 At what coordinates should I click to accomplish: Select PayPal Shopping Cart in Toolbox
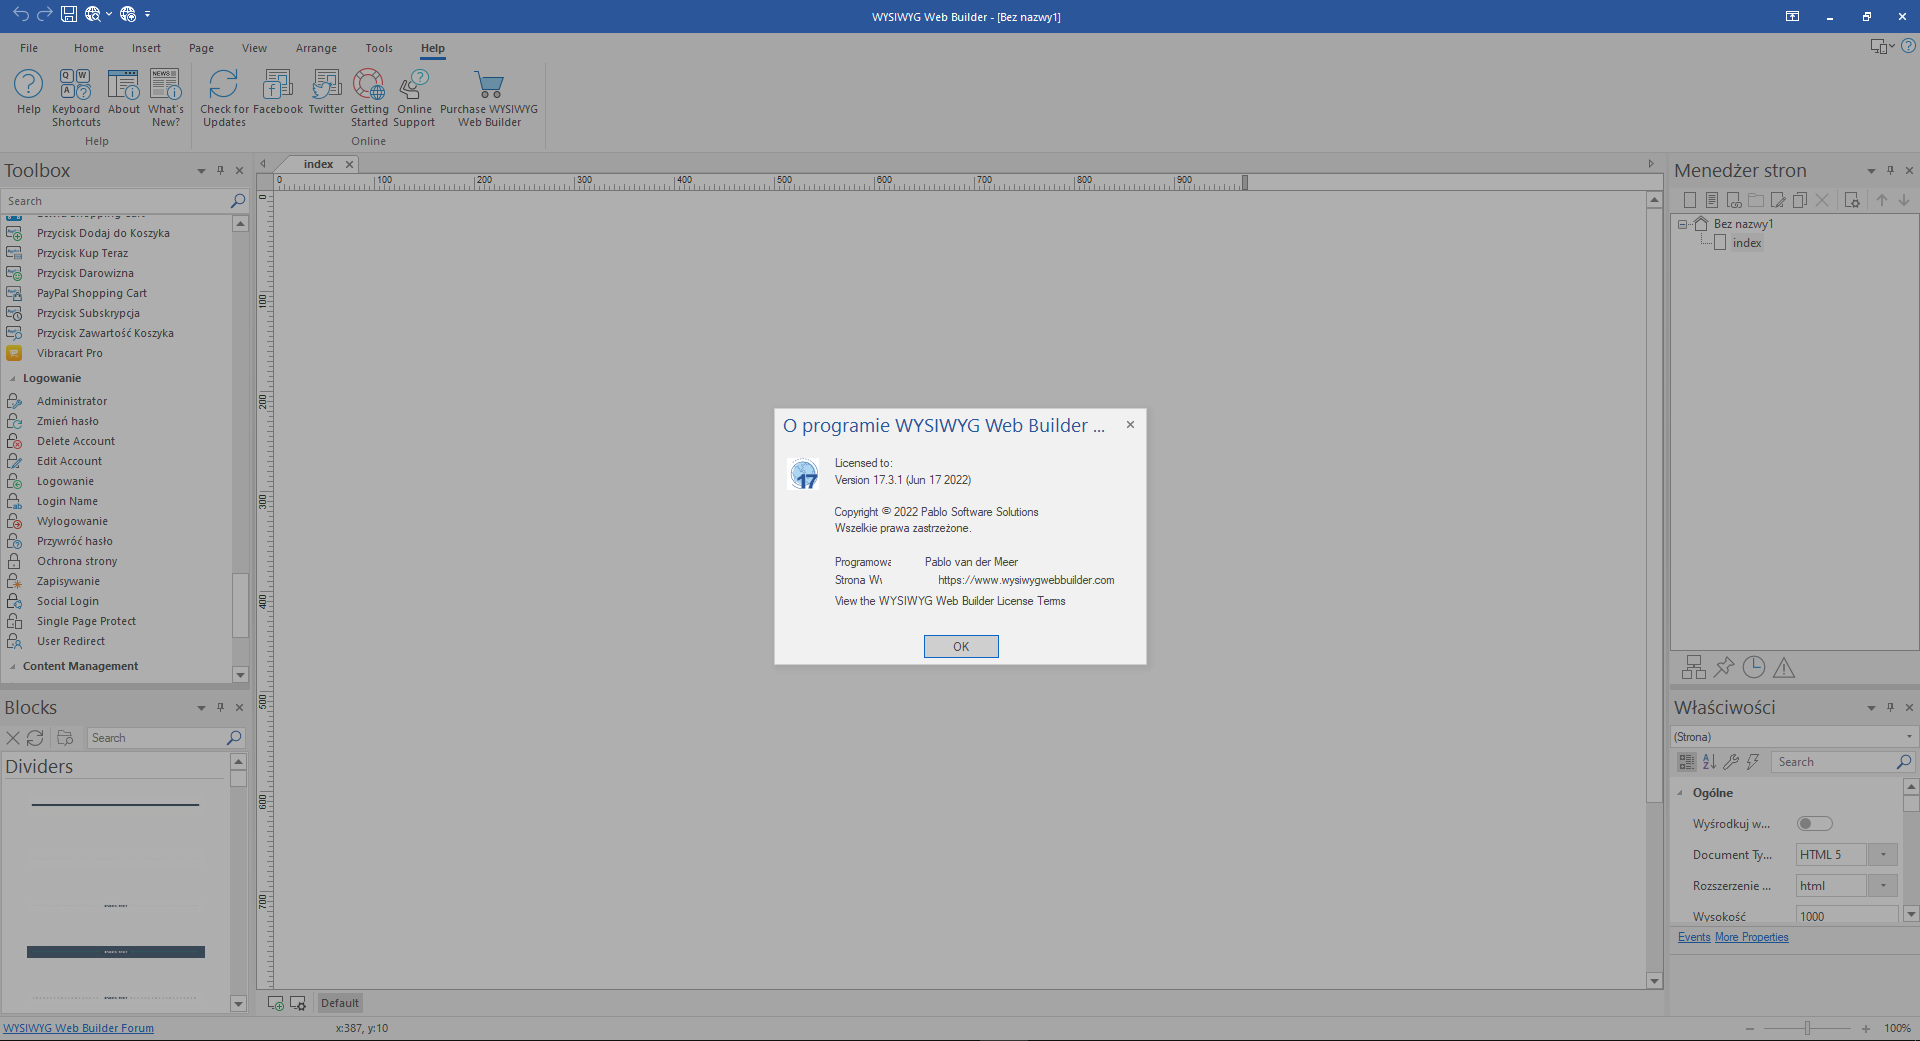pos(92,293)
